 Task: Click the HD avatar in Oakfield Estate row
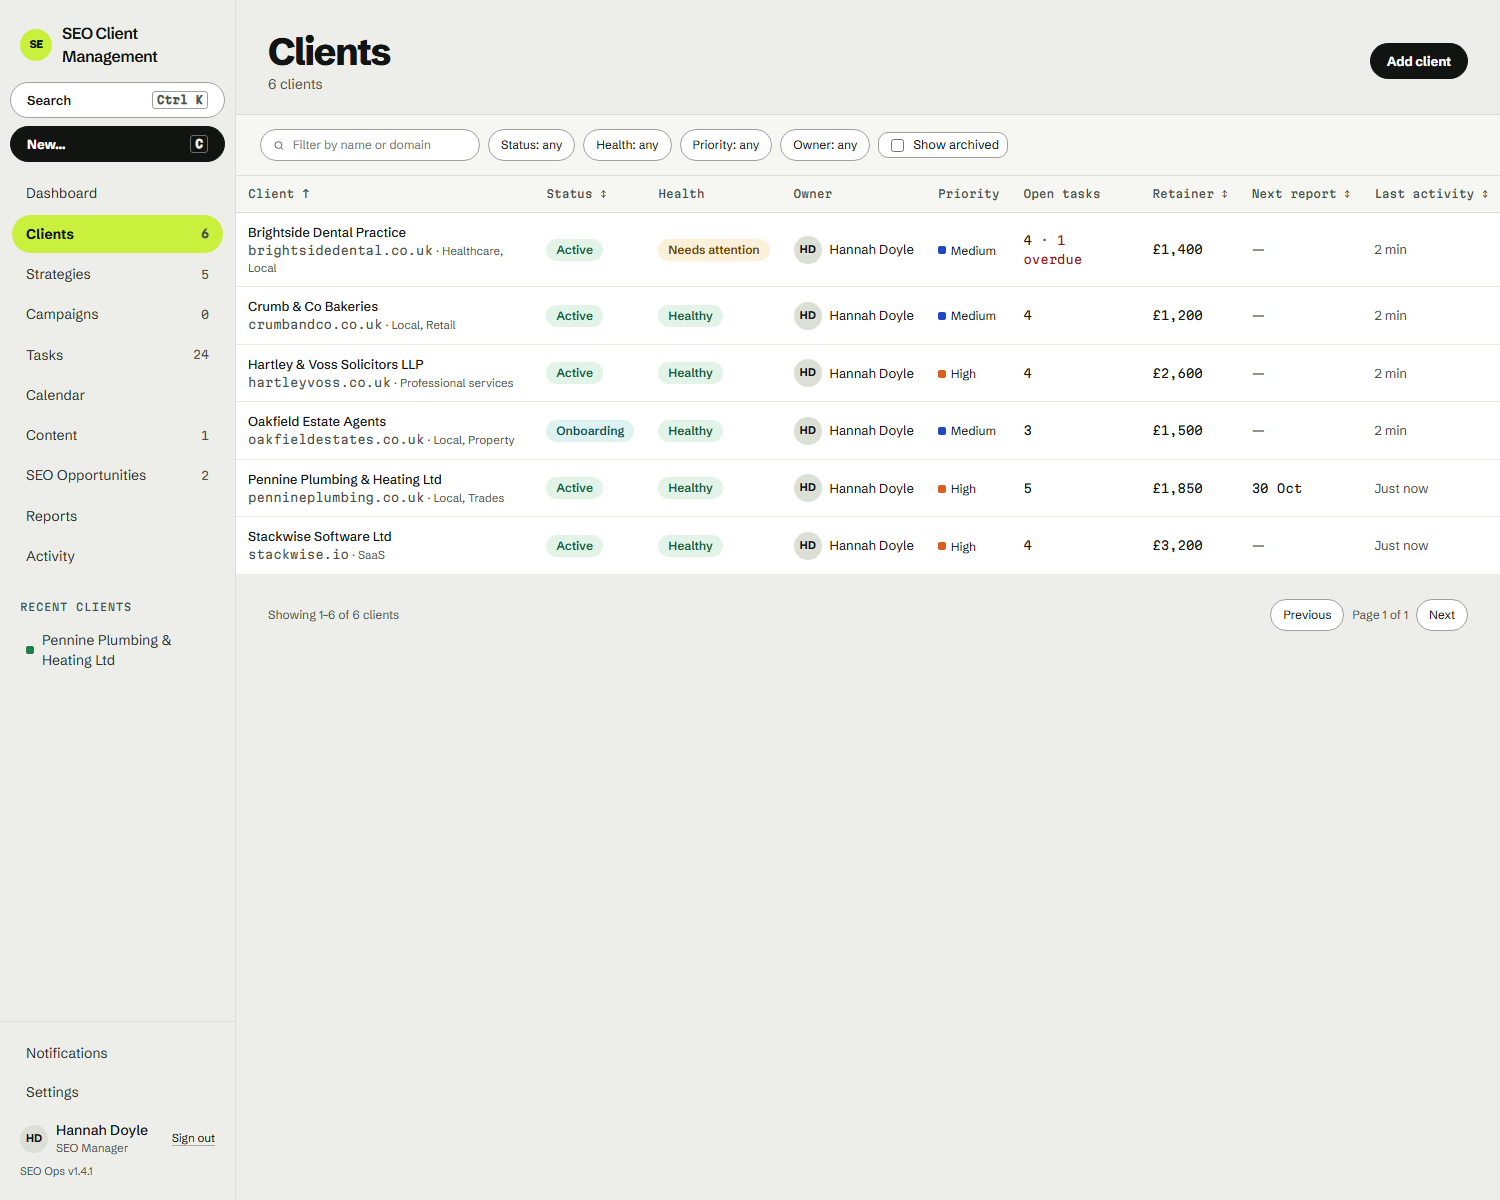[x=808, y=431]
